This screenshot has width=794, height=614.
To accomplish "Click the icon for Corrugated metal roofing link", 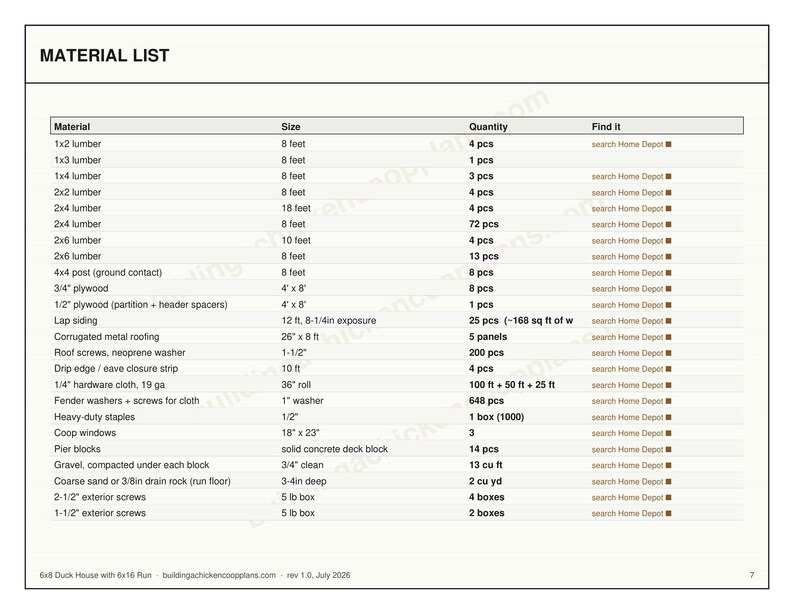I will 668,337.
